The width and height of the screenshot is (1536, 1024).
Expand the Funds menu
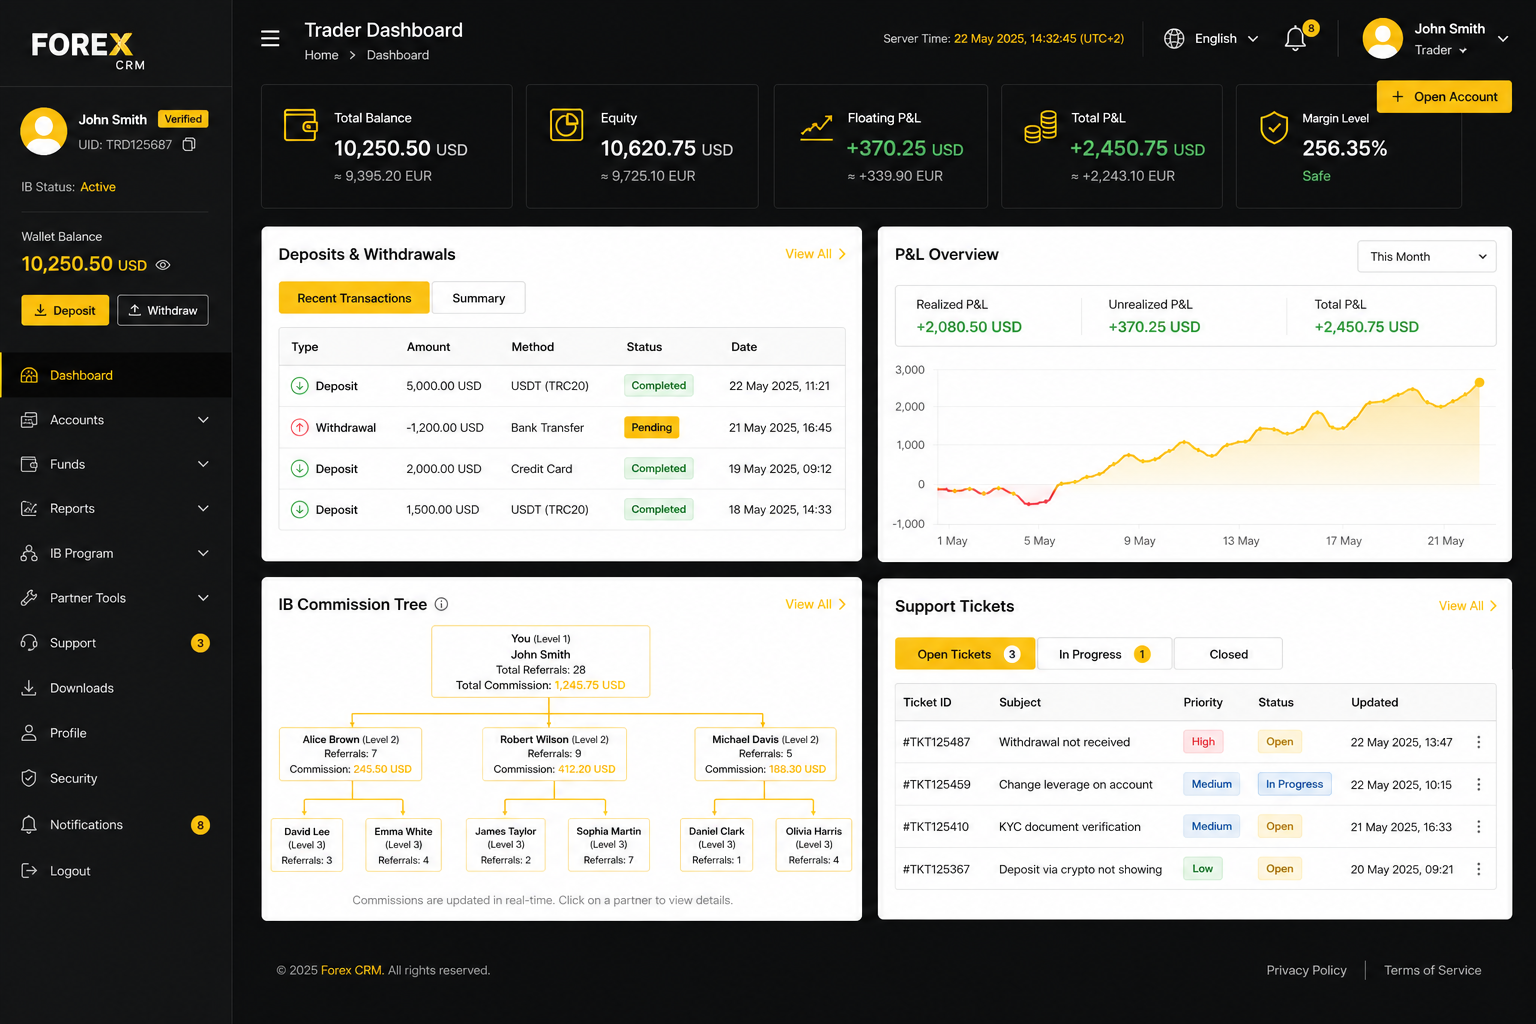[x=116, y=464]
